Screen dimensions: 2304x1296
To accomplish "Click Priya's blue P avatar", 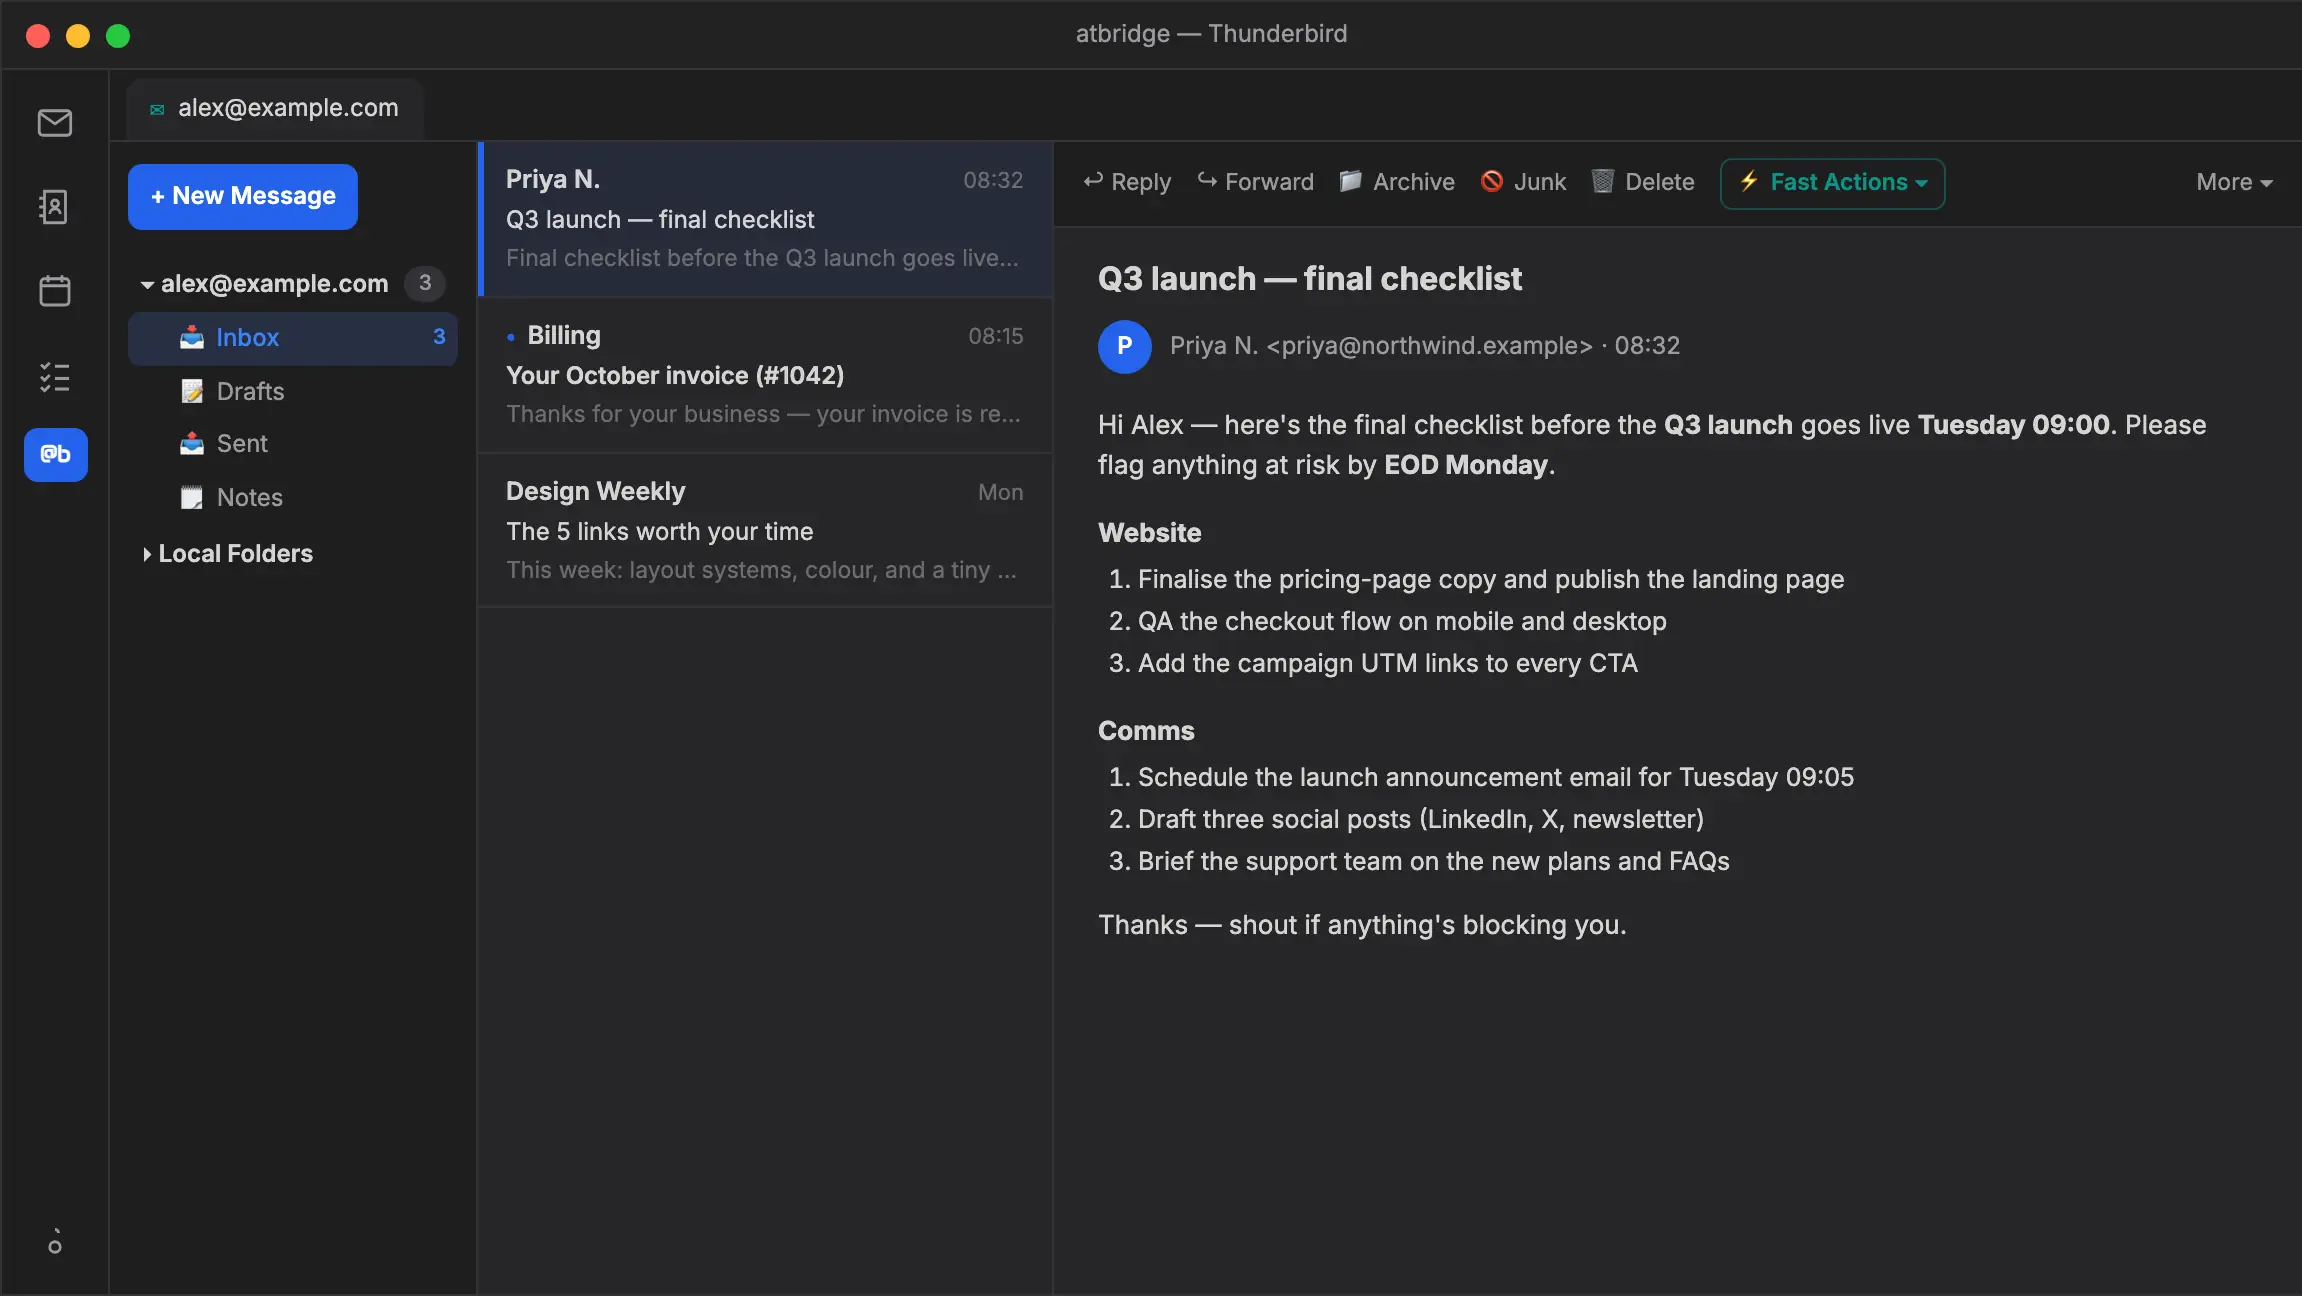I will (x=1125, y=346).
